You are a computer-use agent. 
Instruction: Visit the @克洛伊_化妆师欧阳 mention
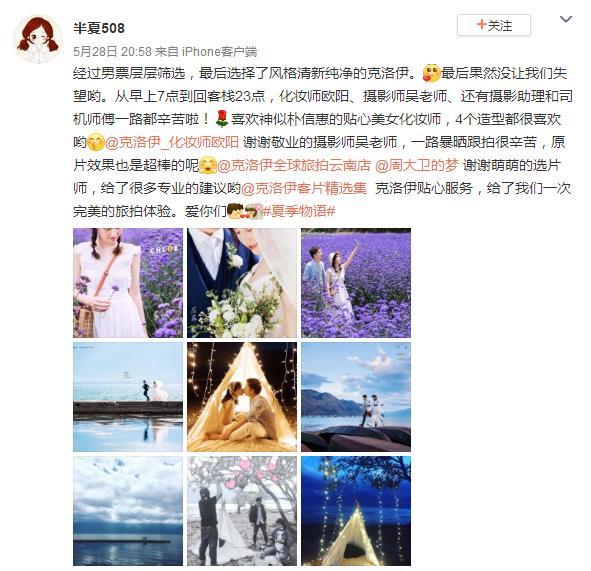coord(172,142)
